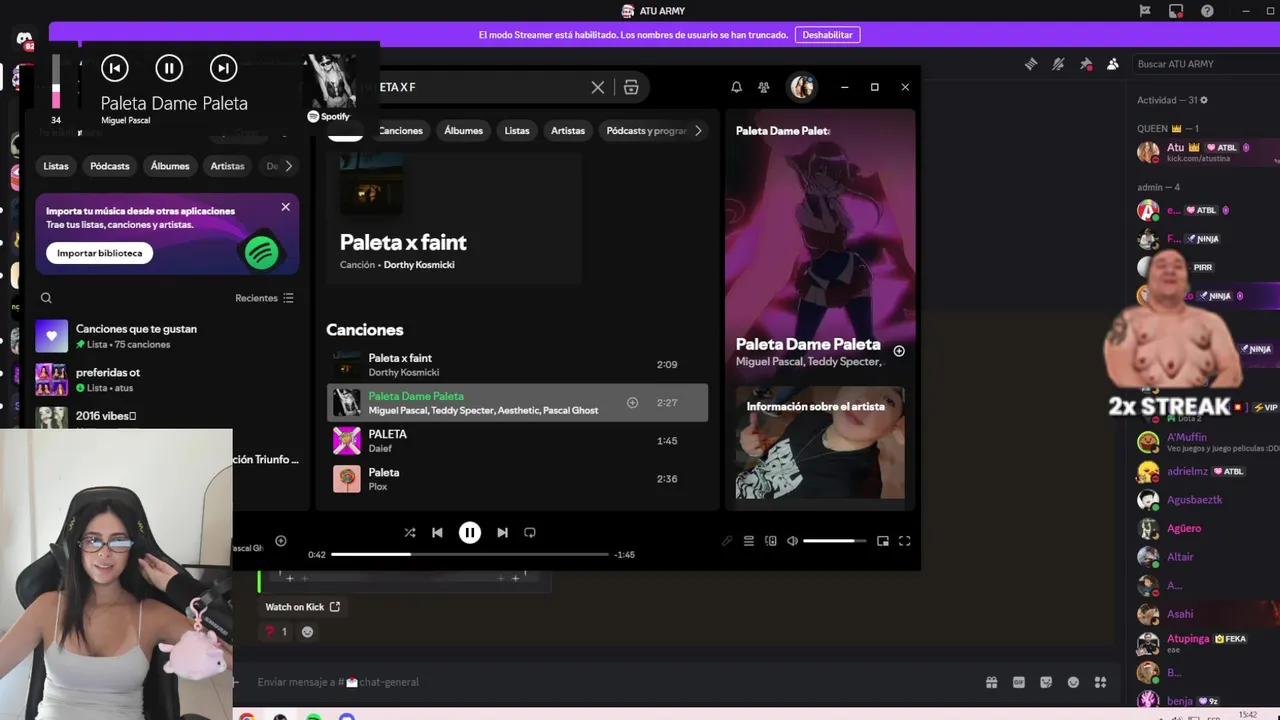The image size is (1280, 720).
Task: Click previous track in Windows media overlay
Action: (x=115, y=68)
